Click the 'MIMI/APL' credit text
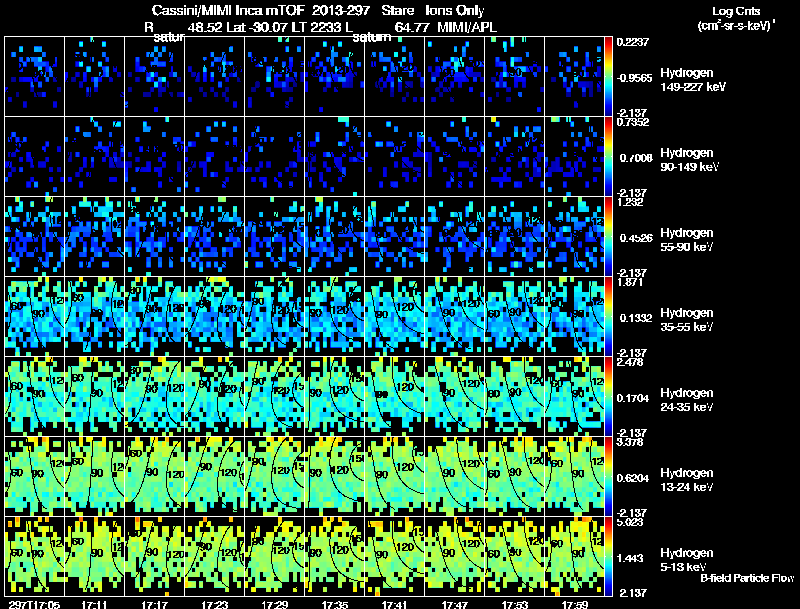This screenshot has width=800, height=609. click(467, 27)
